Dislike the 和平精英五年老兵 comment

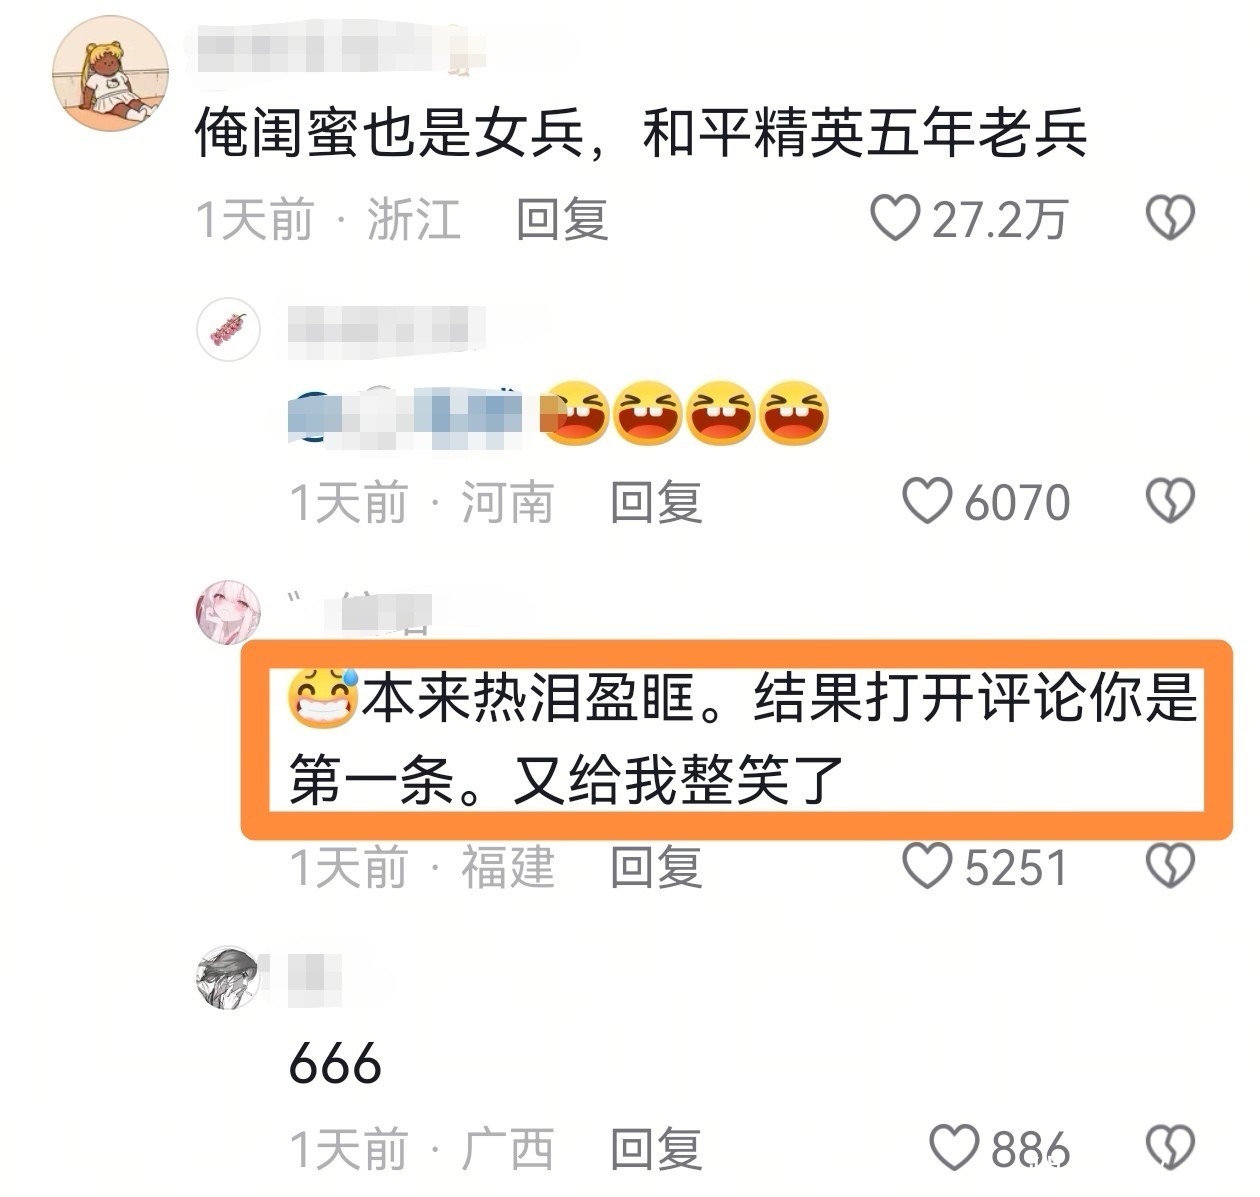click(1170, 218)
